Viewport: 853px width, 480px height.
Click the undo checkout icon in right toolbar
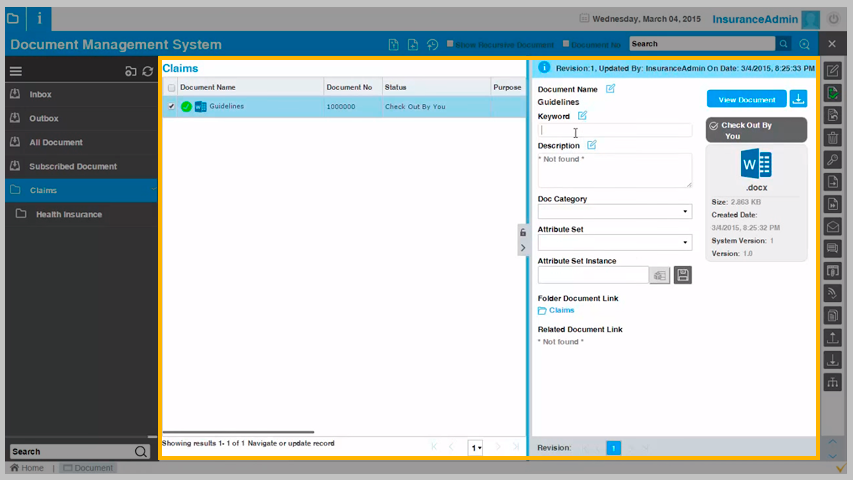point(833,115)
